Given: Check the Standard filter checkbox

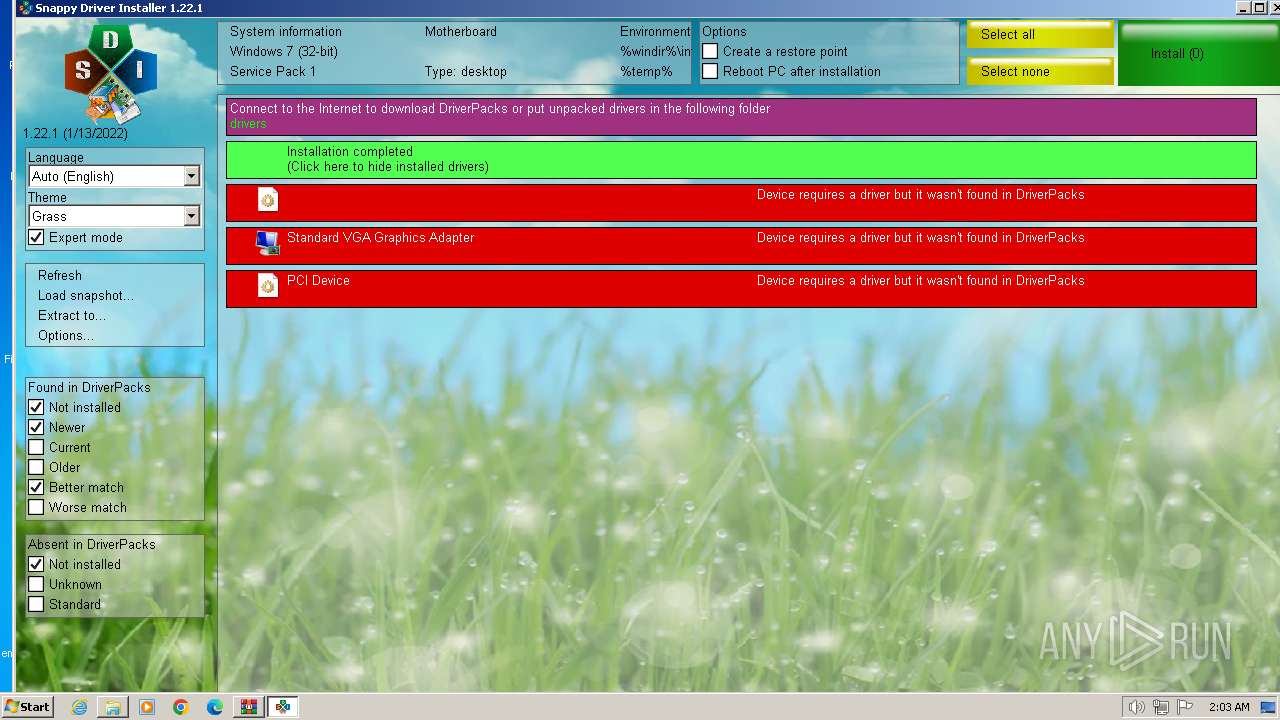Looking at the screenshot, I should pyautogui.click(x=36, y=604).
